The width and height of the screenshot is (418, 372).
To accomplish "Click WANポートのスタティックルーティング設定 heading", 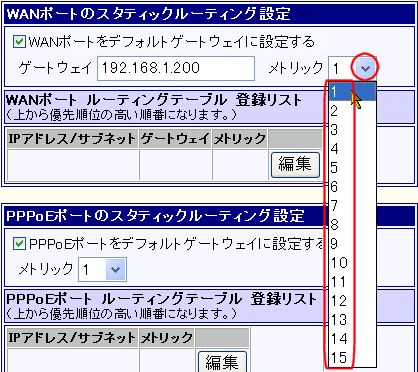I will 149,15.
